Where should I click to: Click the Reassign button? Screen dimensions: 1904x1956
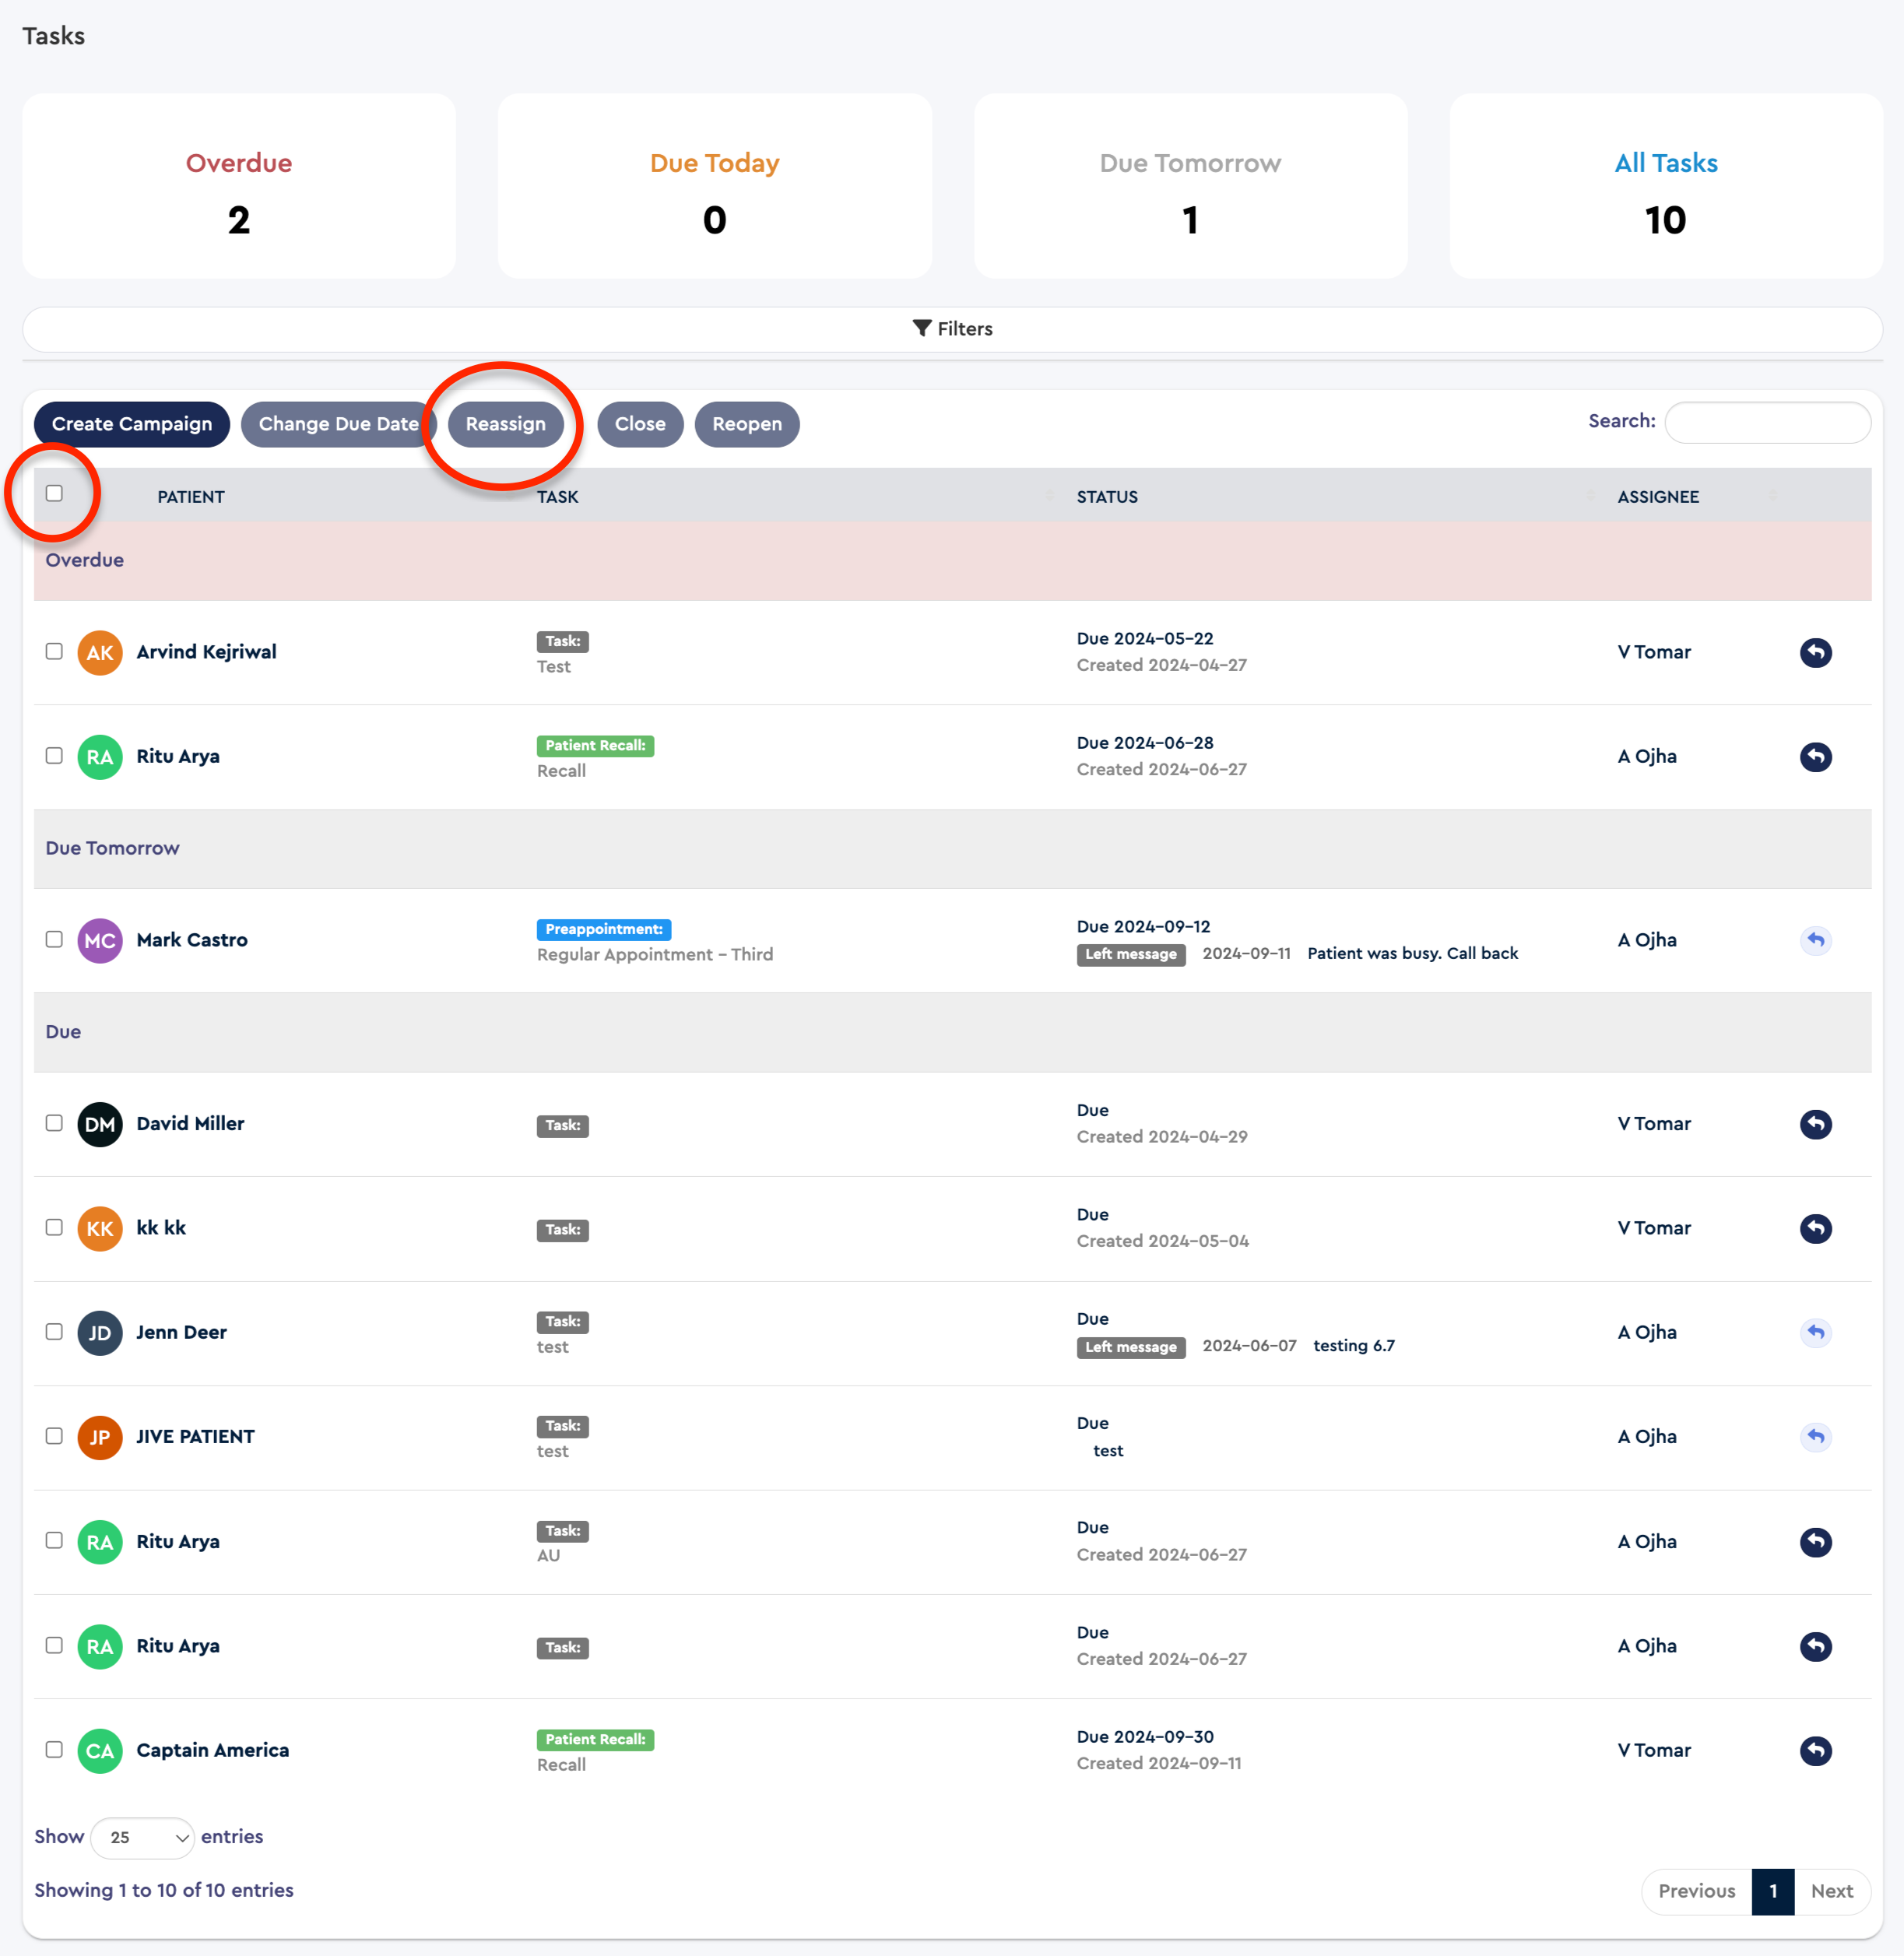tap(505, 424)
